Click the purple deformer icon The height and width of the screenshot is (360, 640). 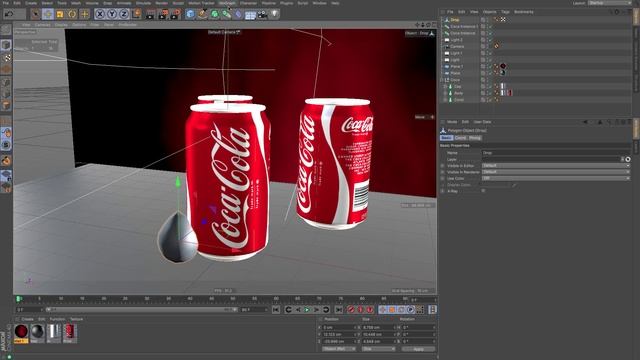tap(238, 14)
